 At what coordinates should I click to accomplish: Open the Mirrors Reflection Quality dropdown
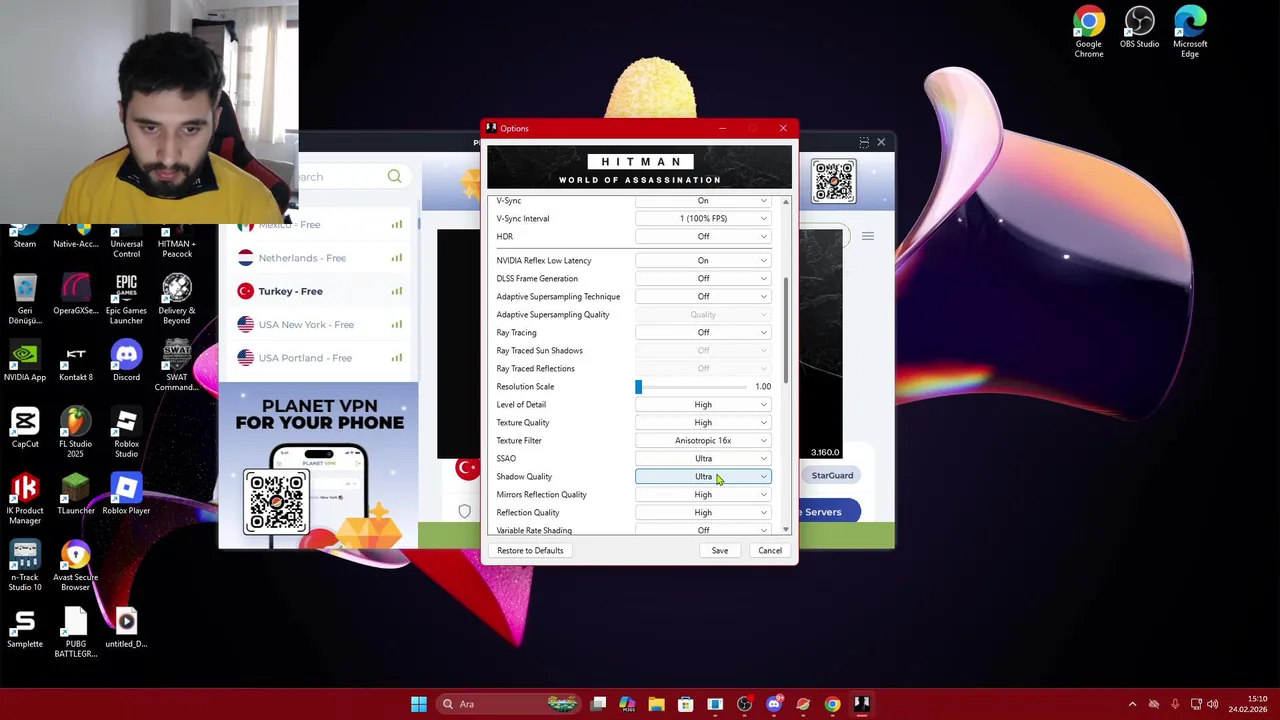pyautogui.click(x=703, y=495)
